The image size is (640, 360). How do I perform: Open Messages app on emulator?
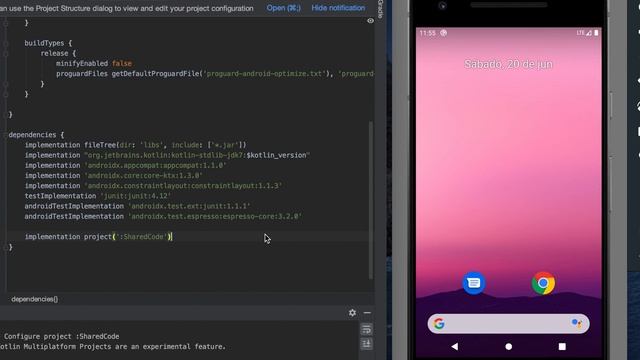473,283
